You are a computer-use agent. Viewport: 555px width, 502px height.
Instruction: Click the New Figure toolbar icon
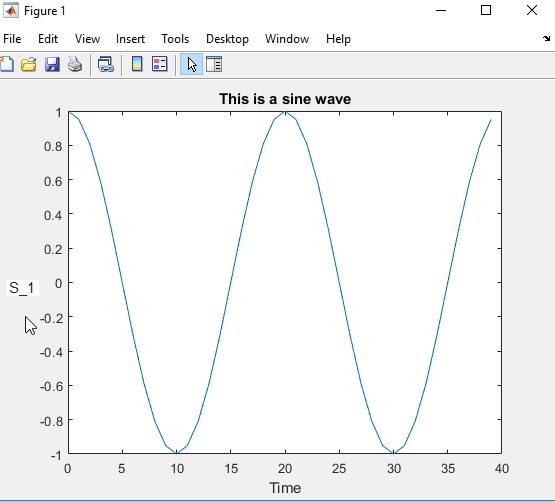click(x=7, y=64)
